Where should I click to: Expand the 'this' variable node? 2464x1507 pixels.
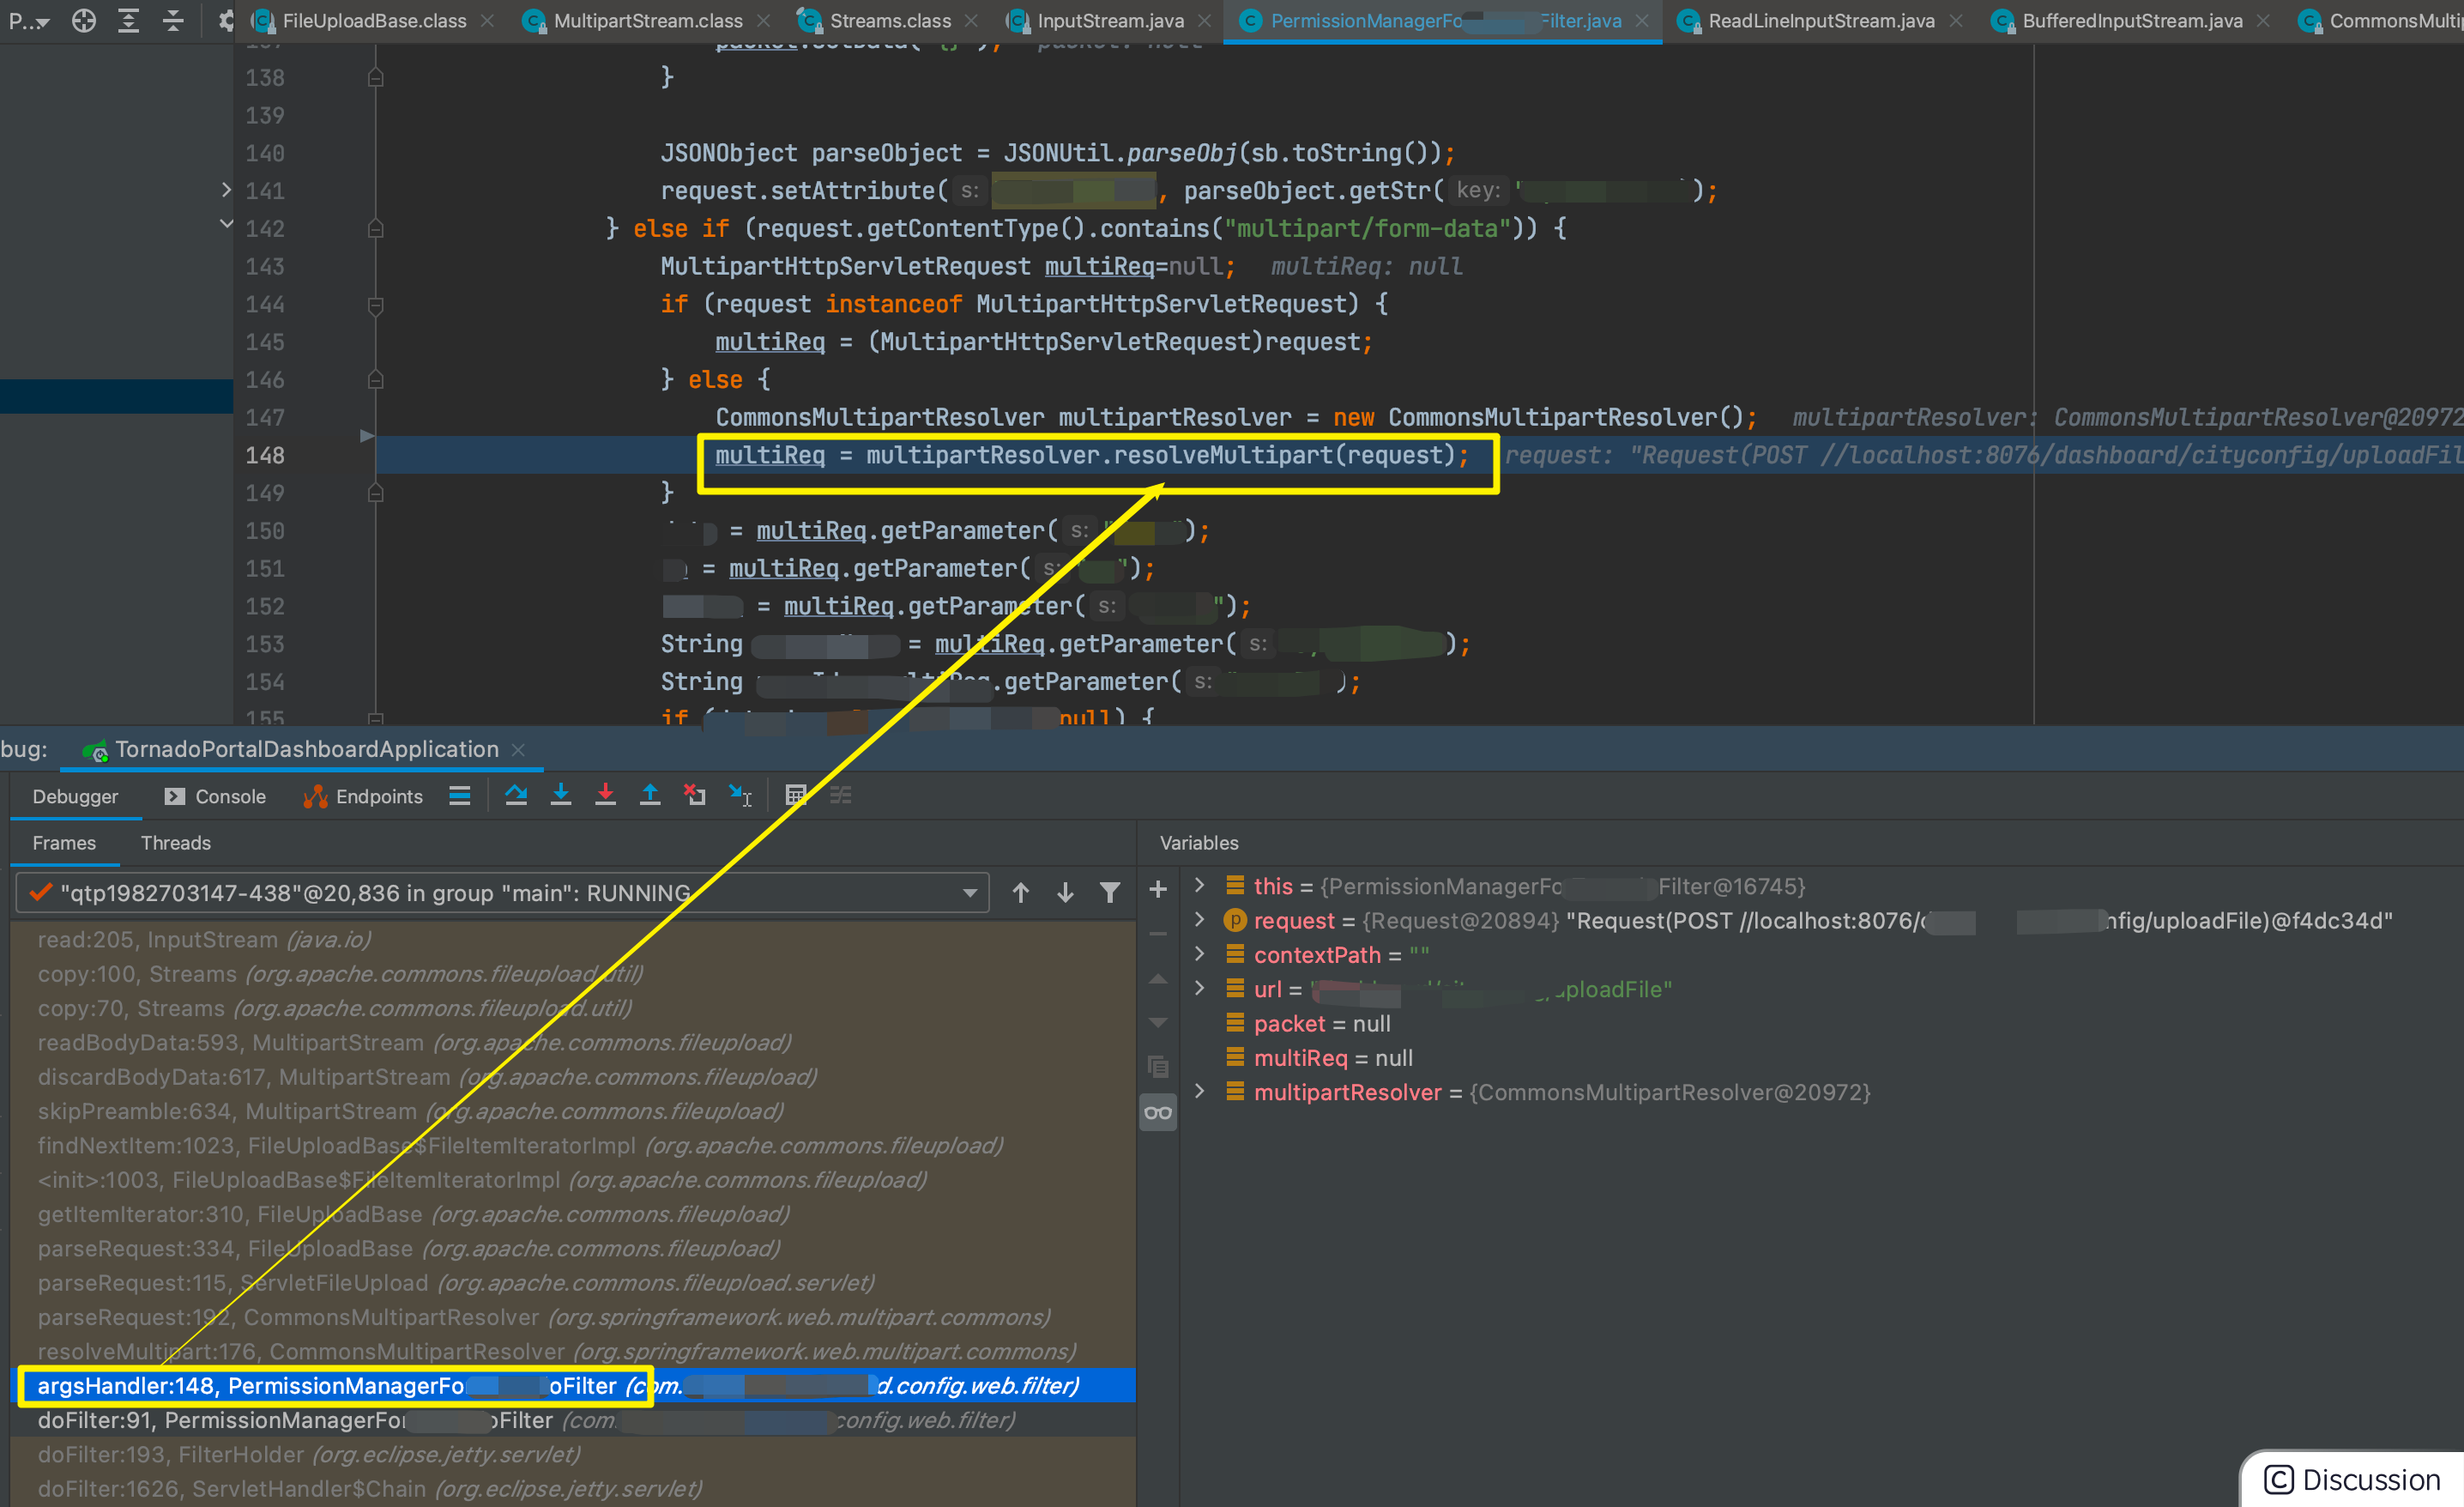(x=1199, y=885)
